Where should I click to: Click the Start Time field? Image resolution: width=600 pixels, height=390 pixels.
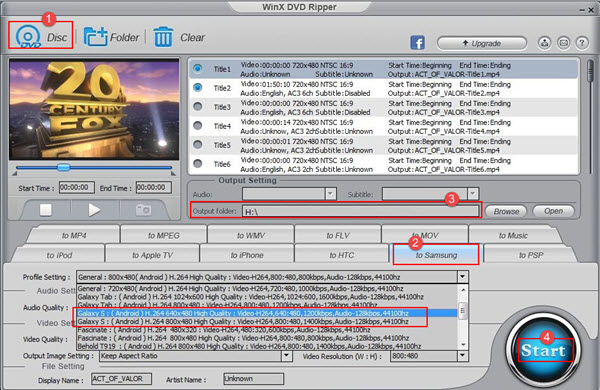[x=77, y=188]
